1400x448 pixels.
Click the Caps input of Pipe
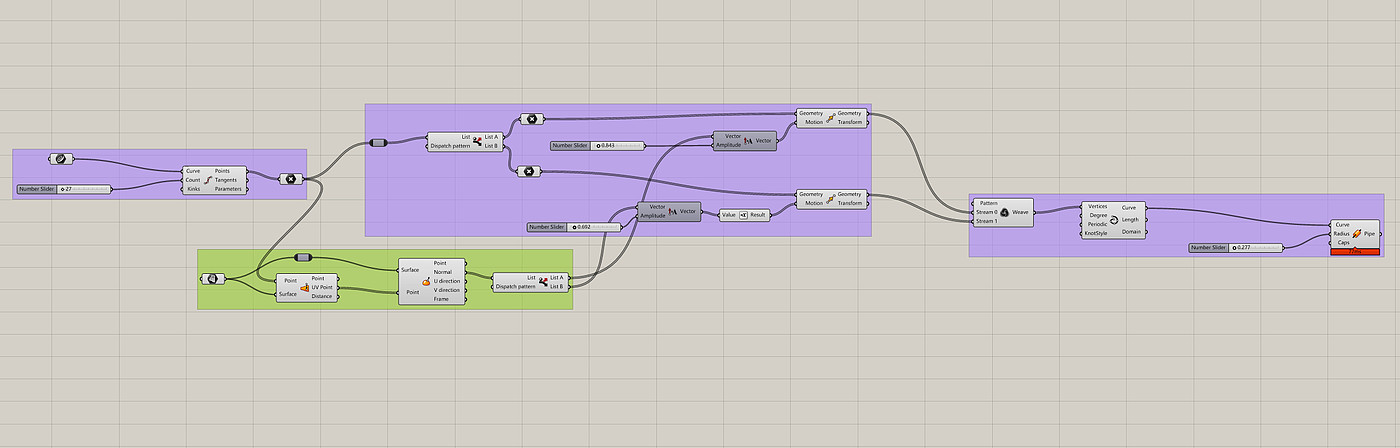click(1343, 242)
